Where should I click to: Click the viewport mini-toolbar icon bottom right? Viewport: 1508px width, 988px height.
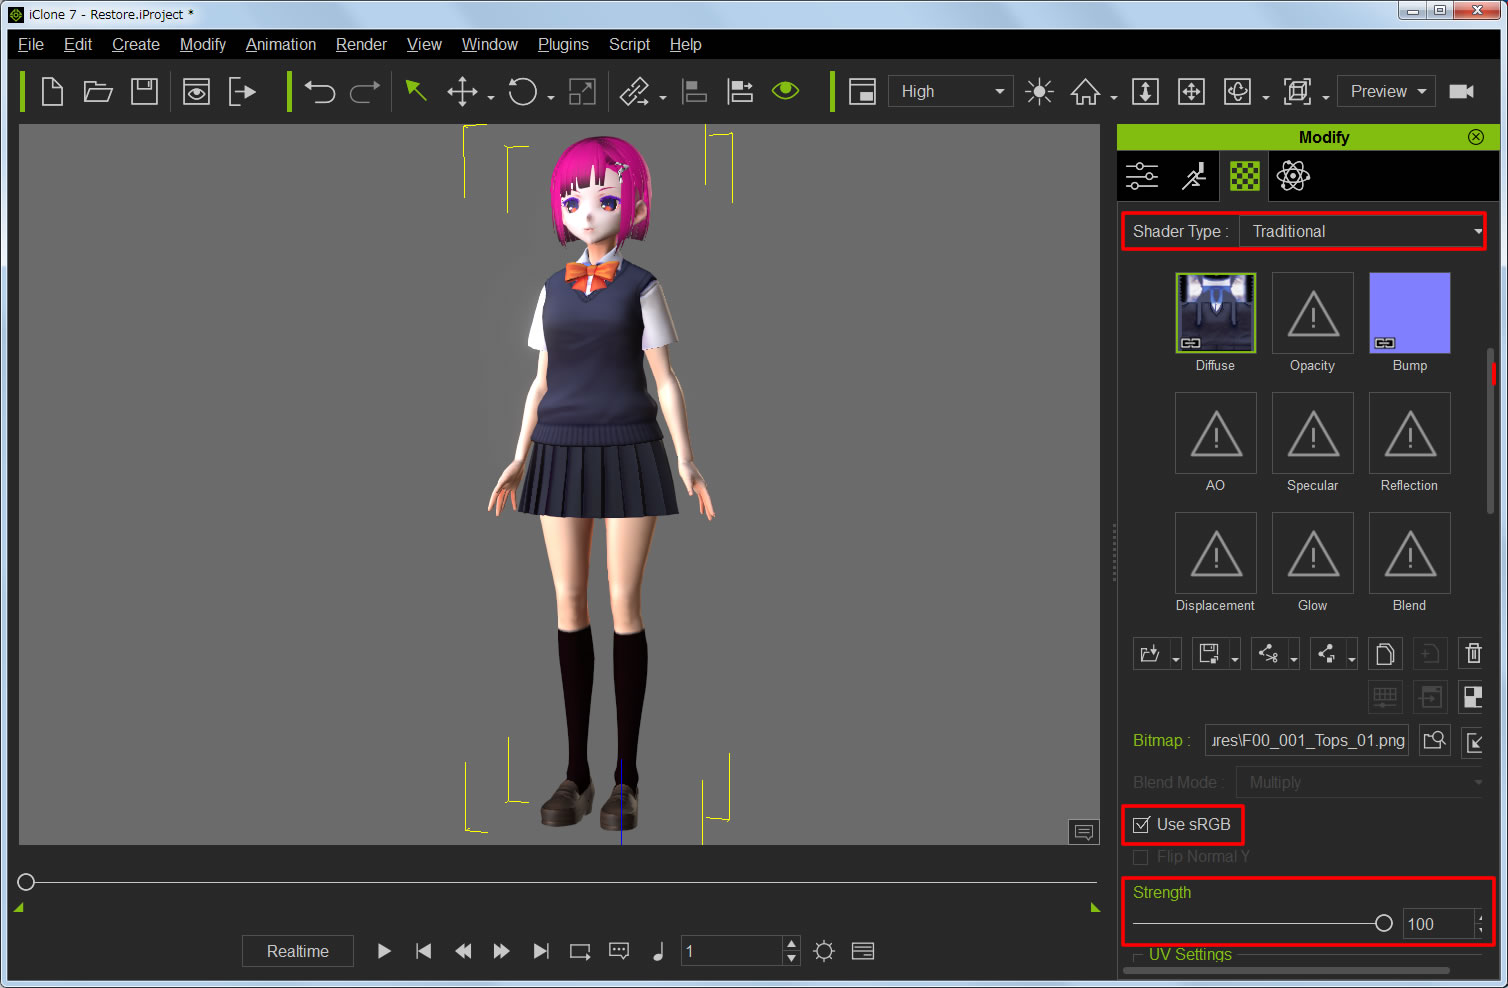[x=1084, y=832]
